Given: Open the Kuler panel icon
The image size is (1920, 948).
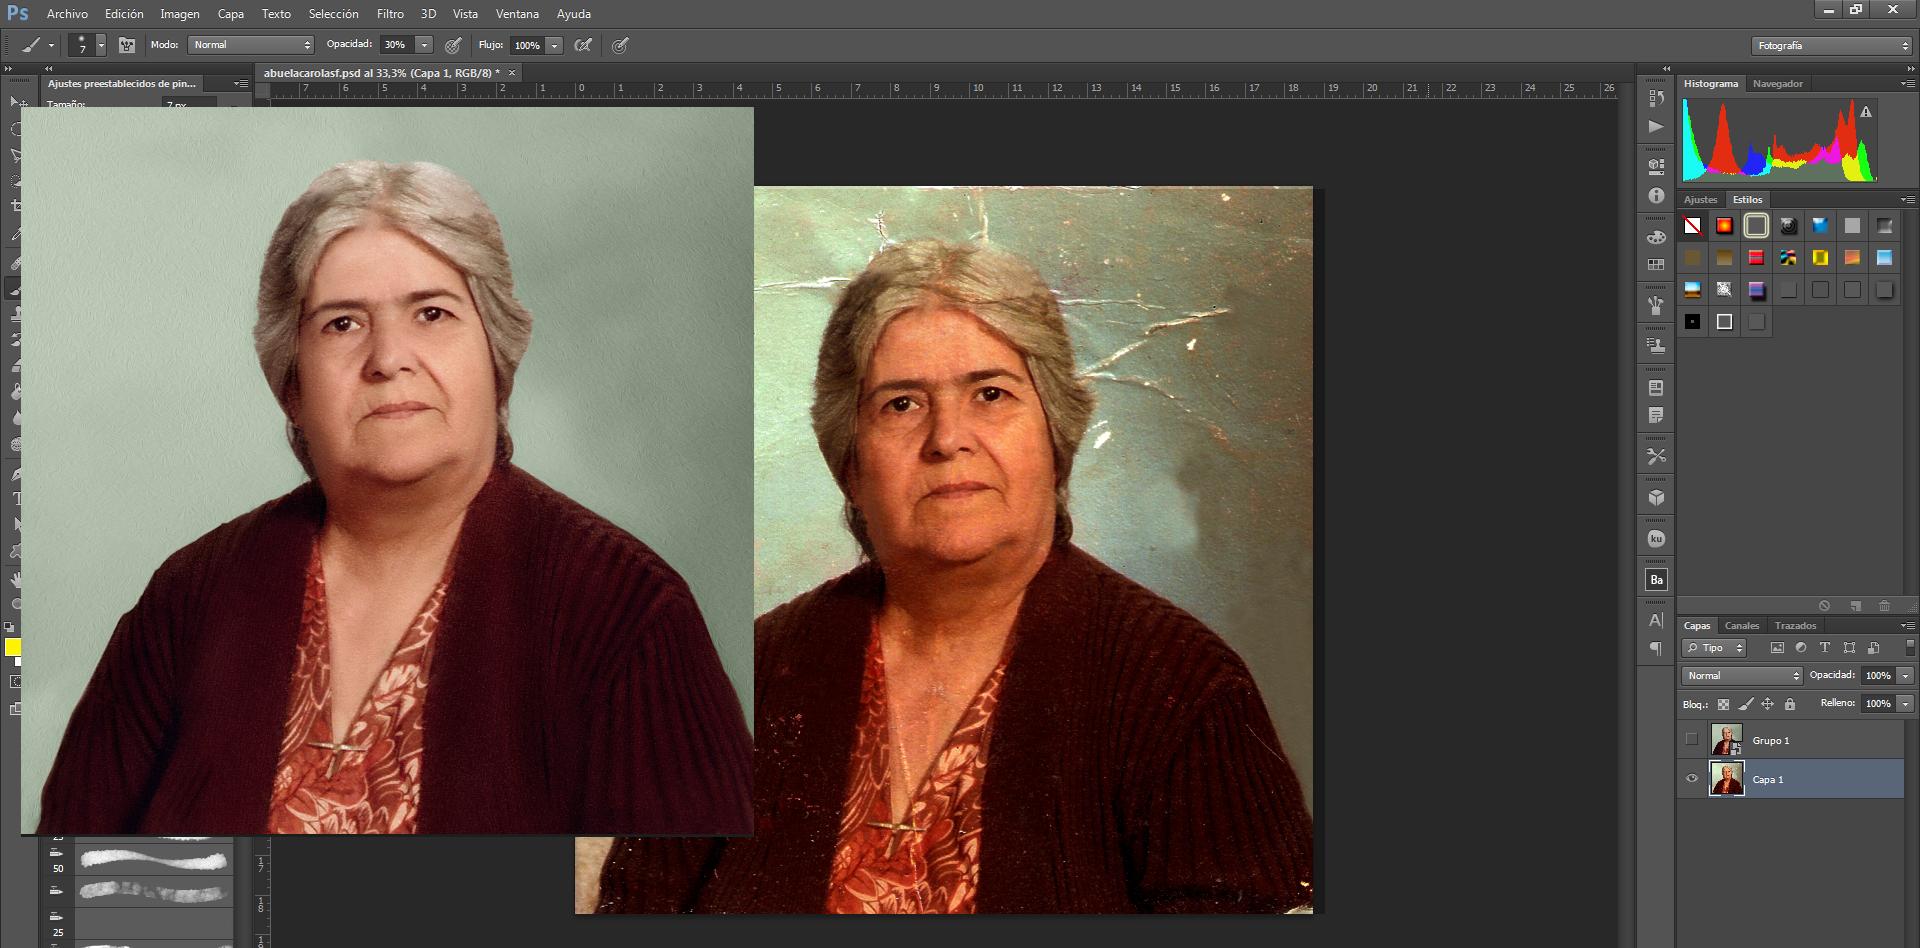Looking at the screenshot, I should (1656, 536).
